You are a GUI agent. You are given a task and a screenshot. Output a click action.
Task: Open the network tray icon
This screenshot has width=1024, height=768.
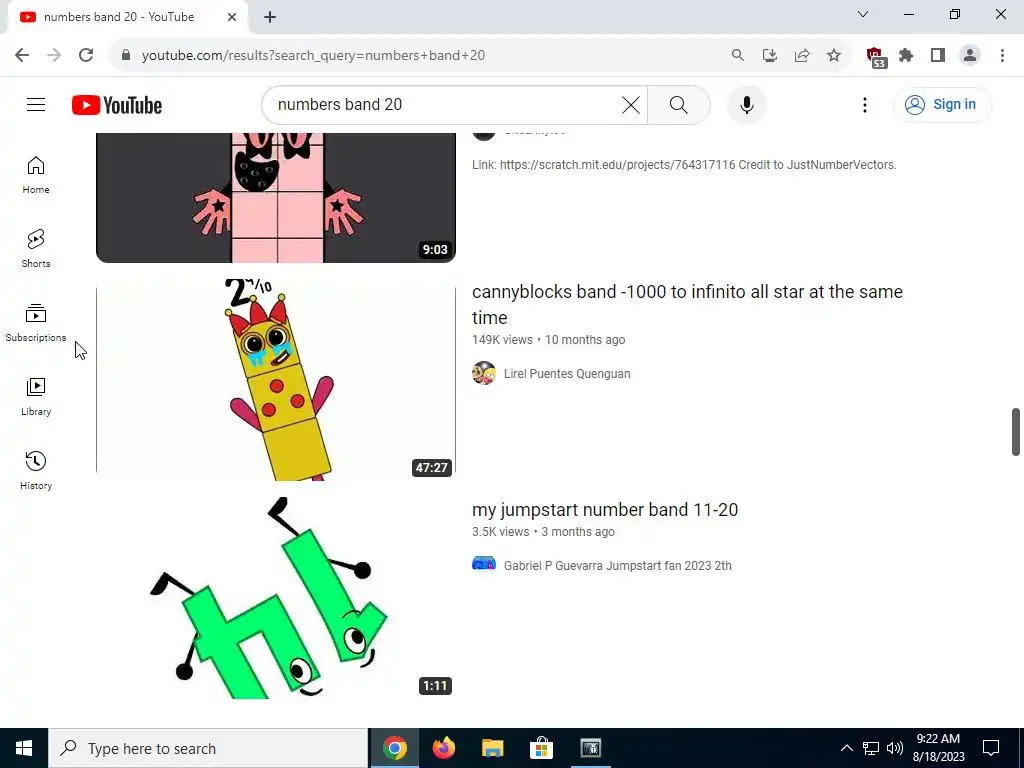tap(871, 748)
